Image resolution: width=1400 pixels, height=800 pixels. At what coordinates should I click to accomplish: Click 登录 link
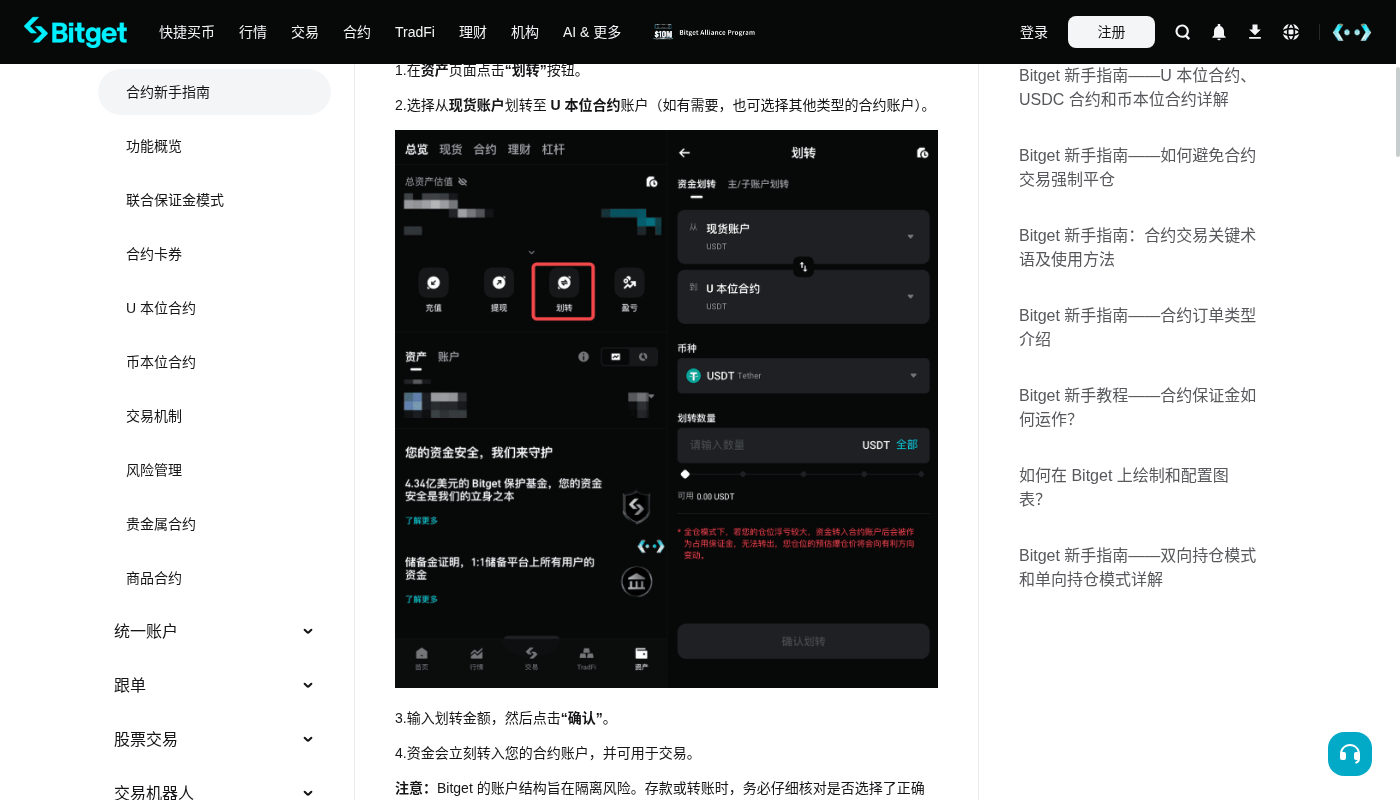[x=1034, y=32]
